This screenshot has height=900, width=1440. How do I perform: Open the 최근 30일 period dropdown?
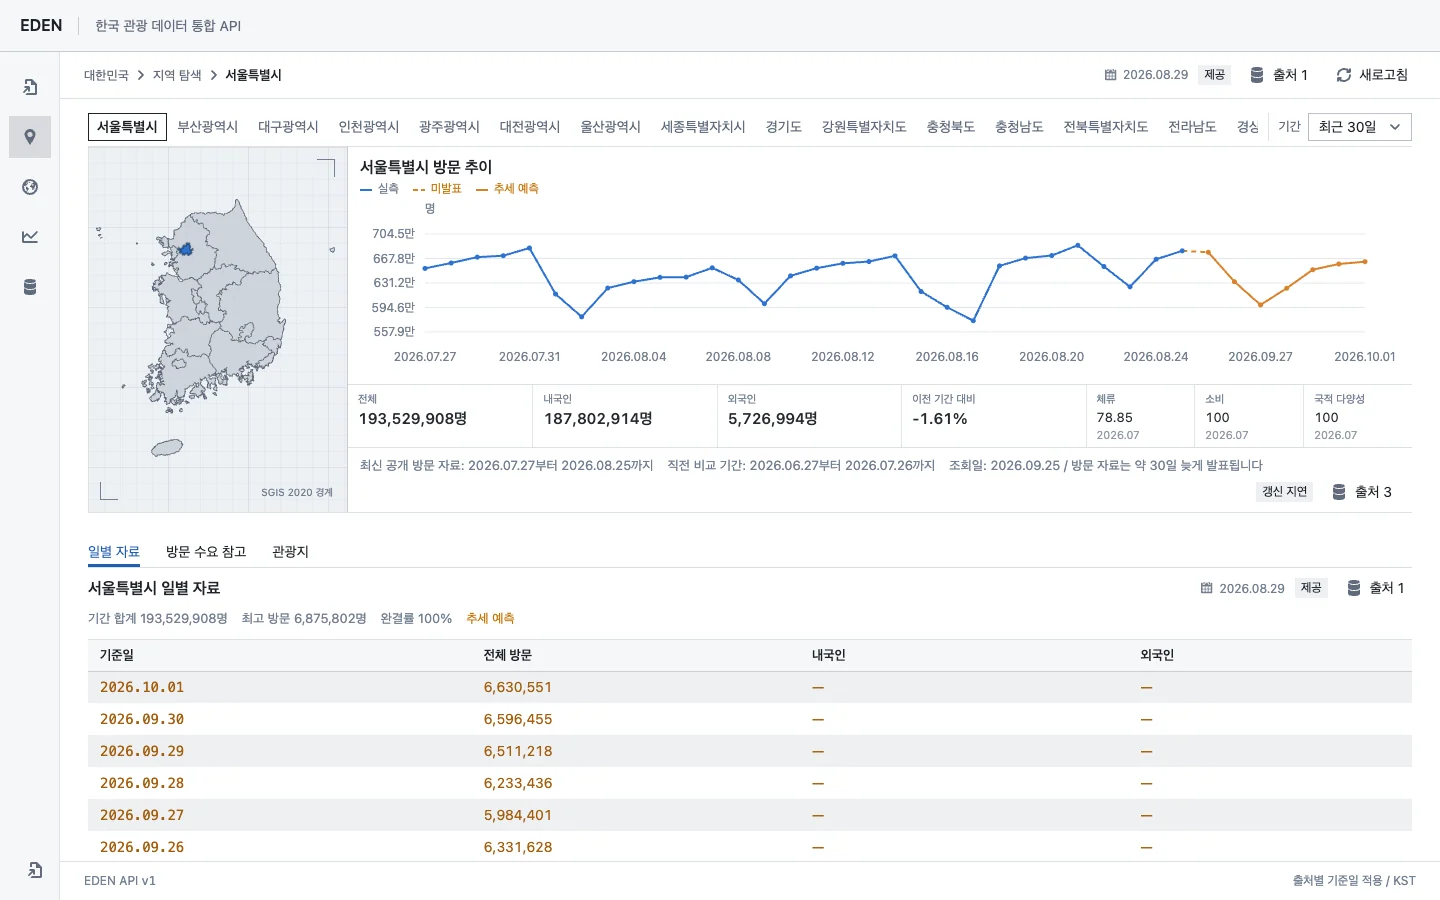click(x=1360, y=127)
